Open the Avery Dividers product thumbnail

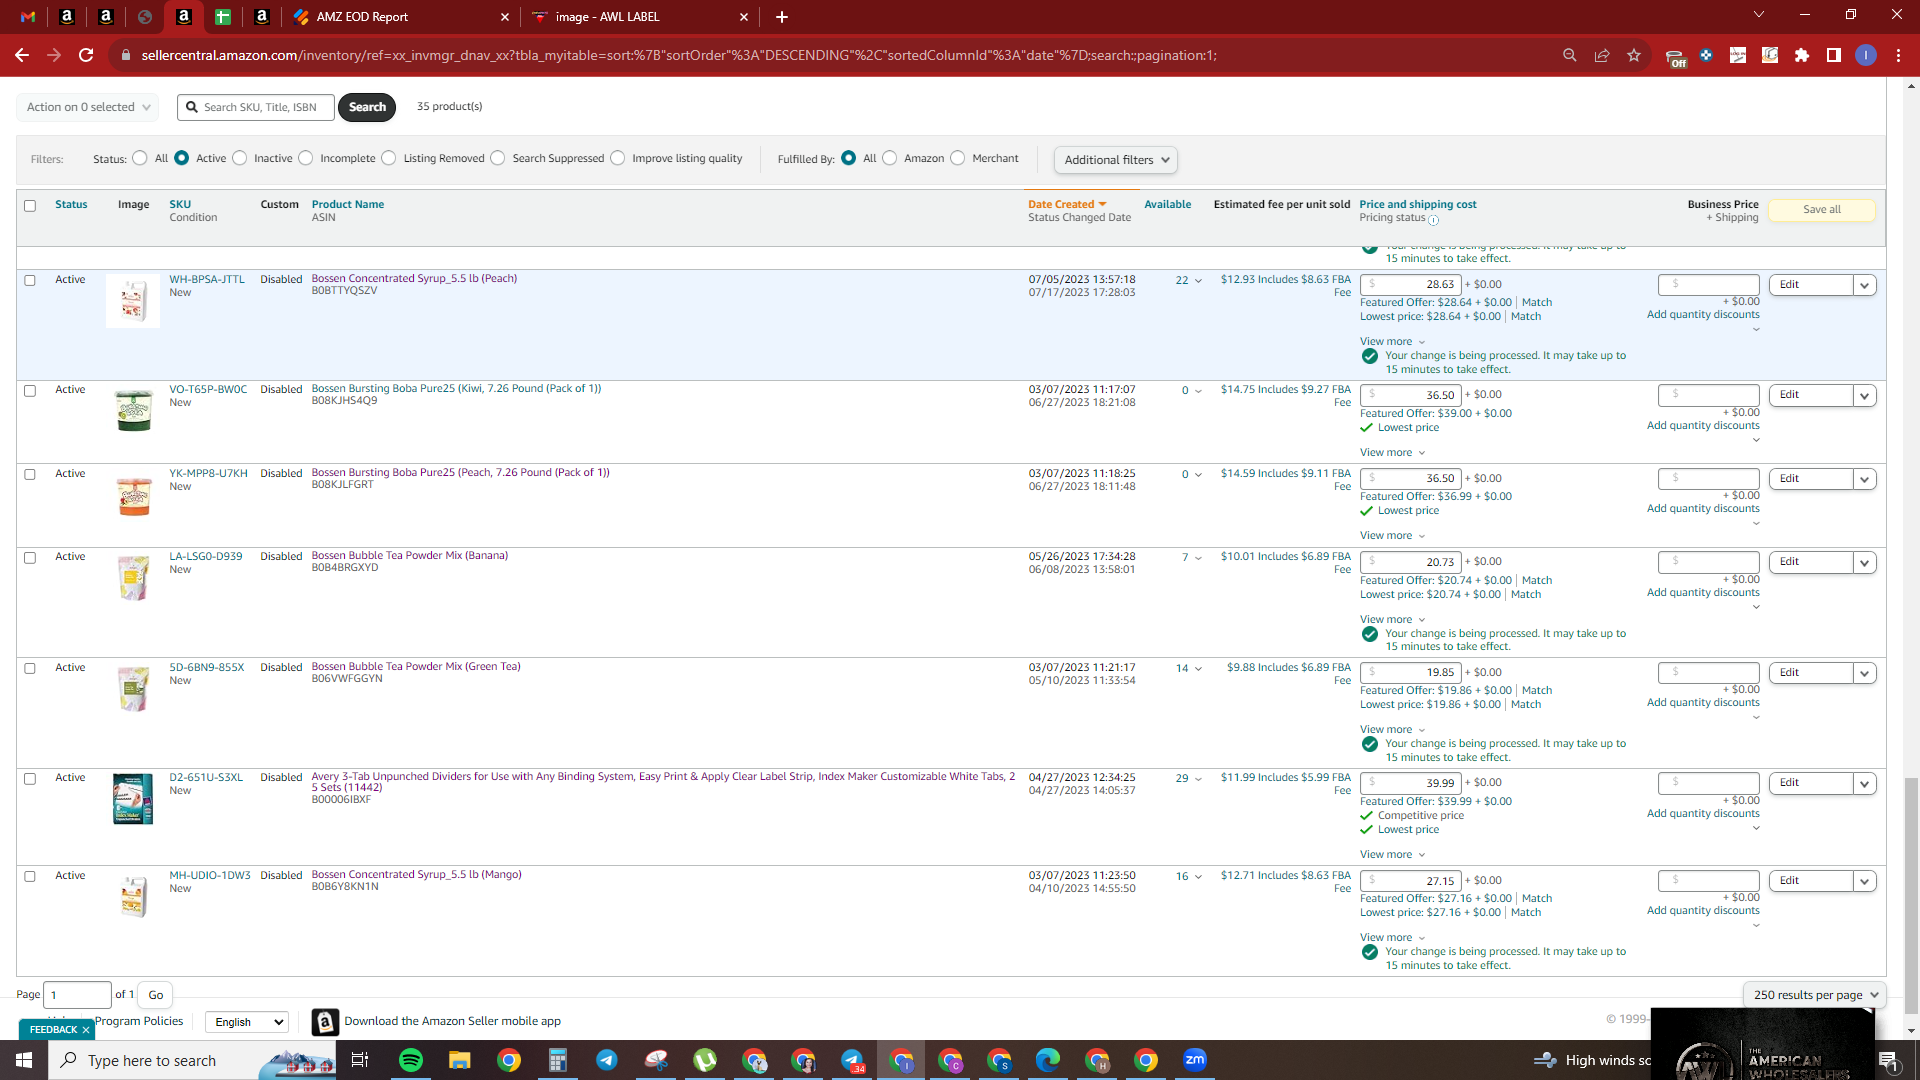[133, 799]
